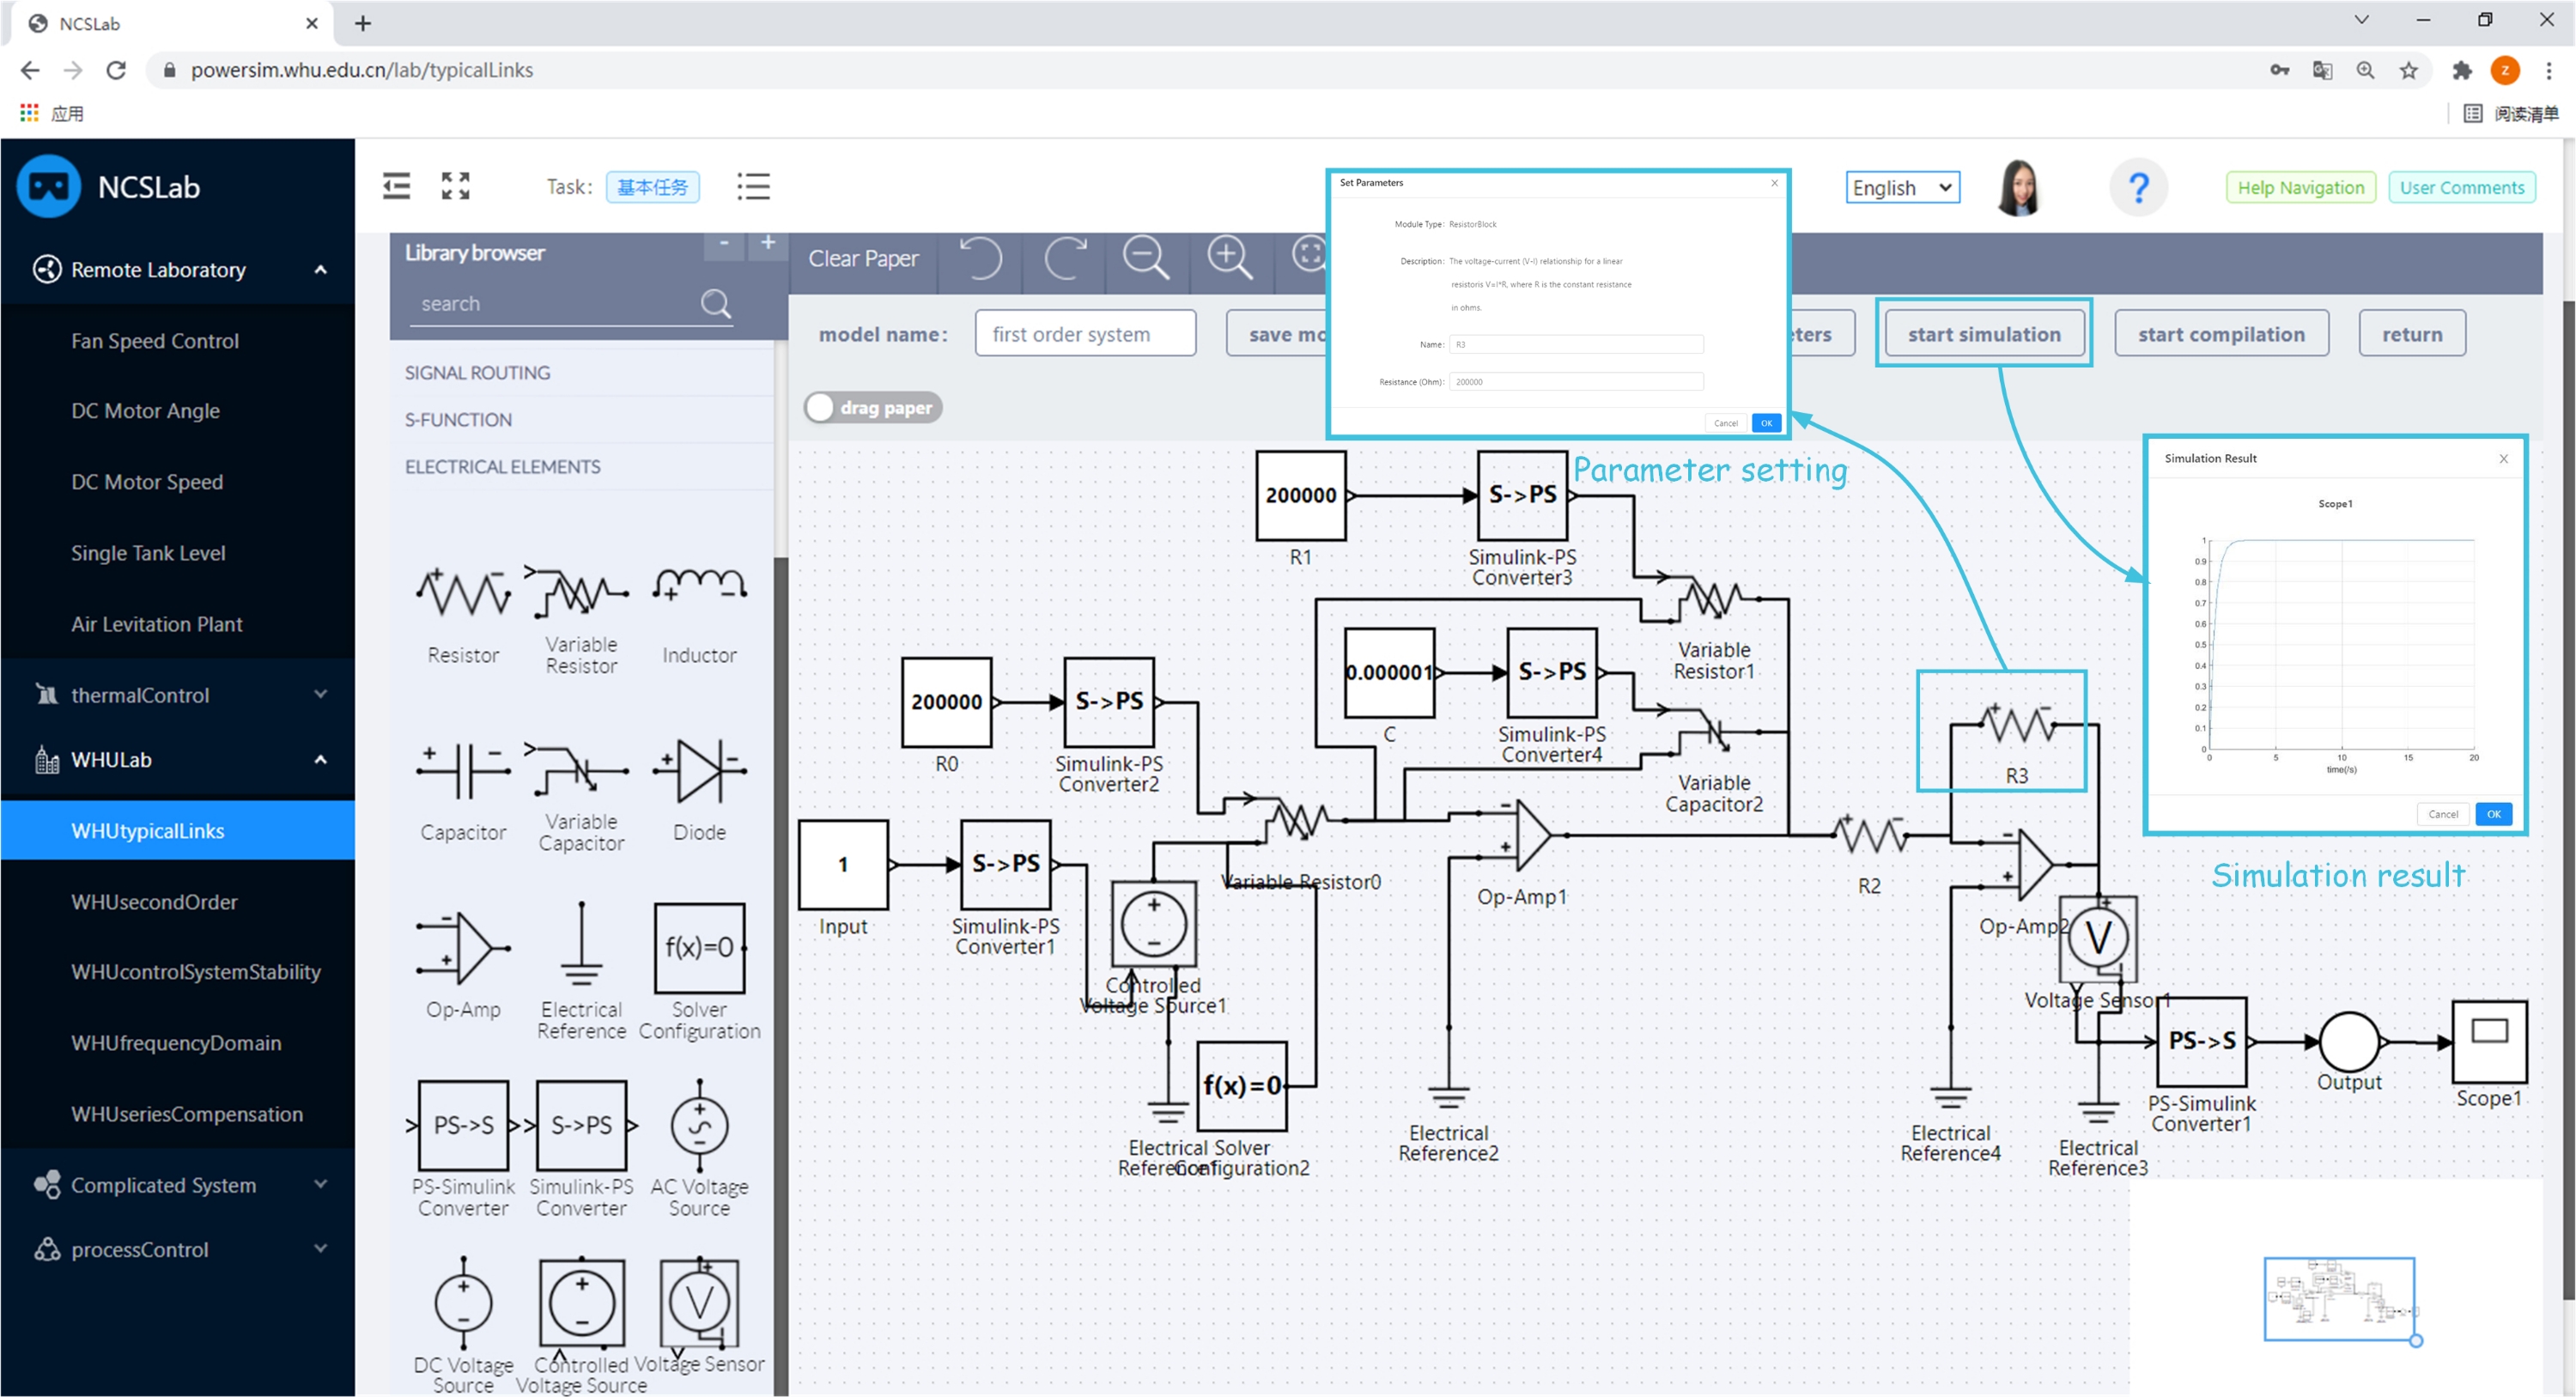This screenshot has height=1397, width=2576.
Task: Click the minimap thumbnail of the diagram
Action: click(2338, 1298)
